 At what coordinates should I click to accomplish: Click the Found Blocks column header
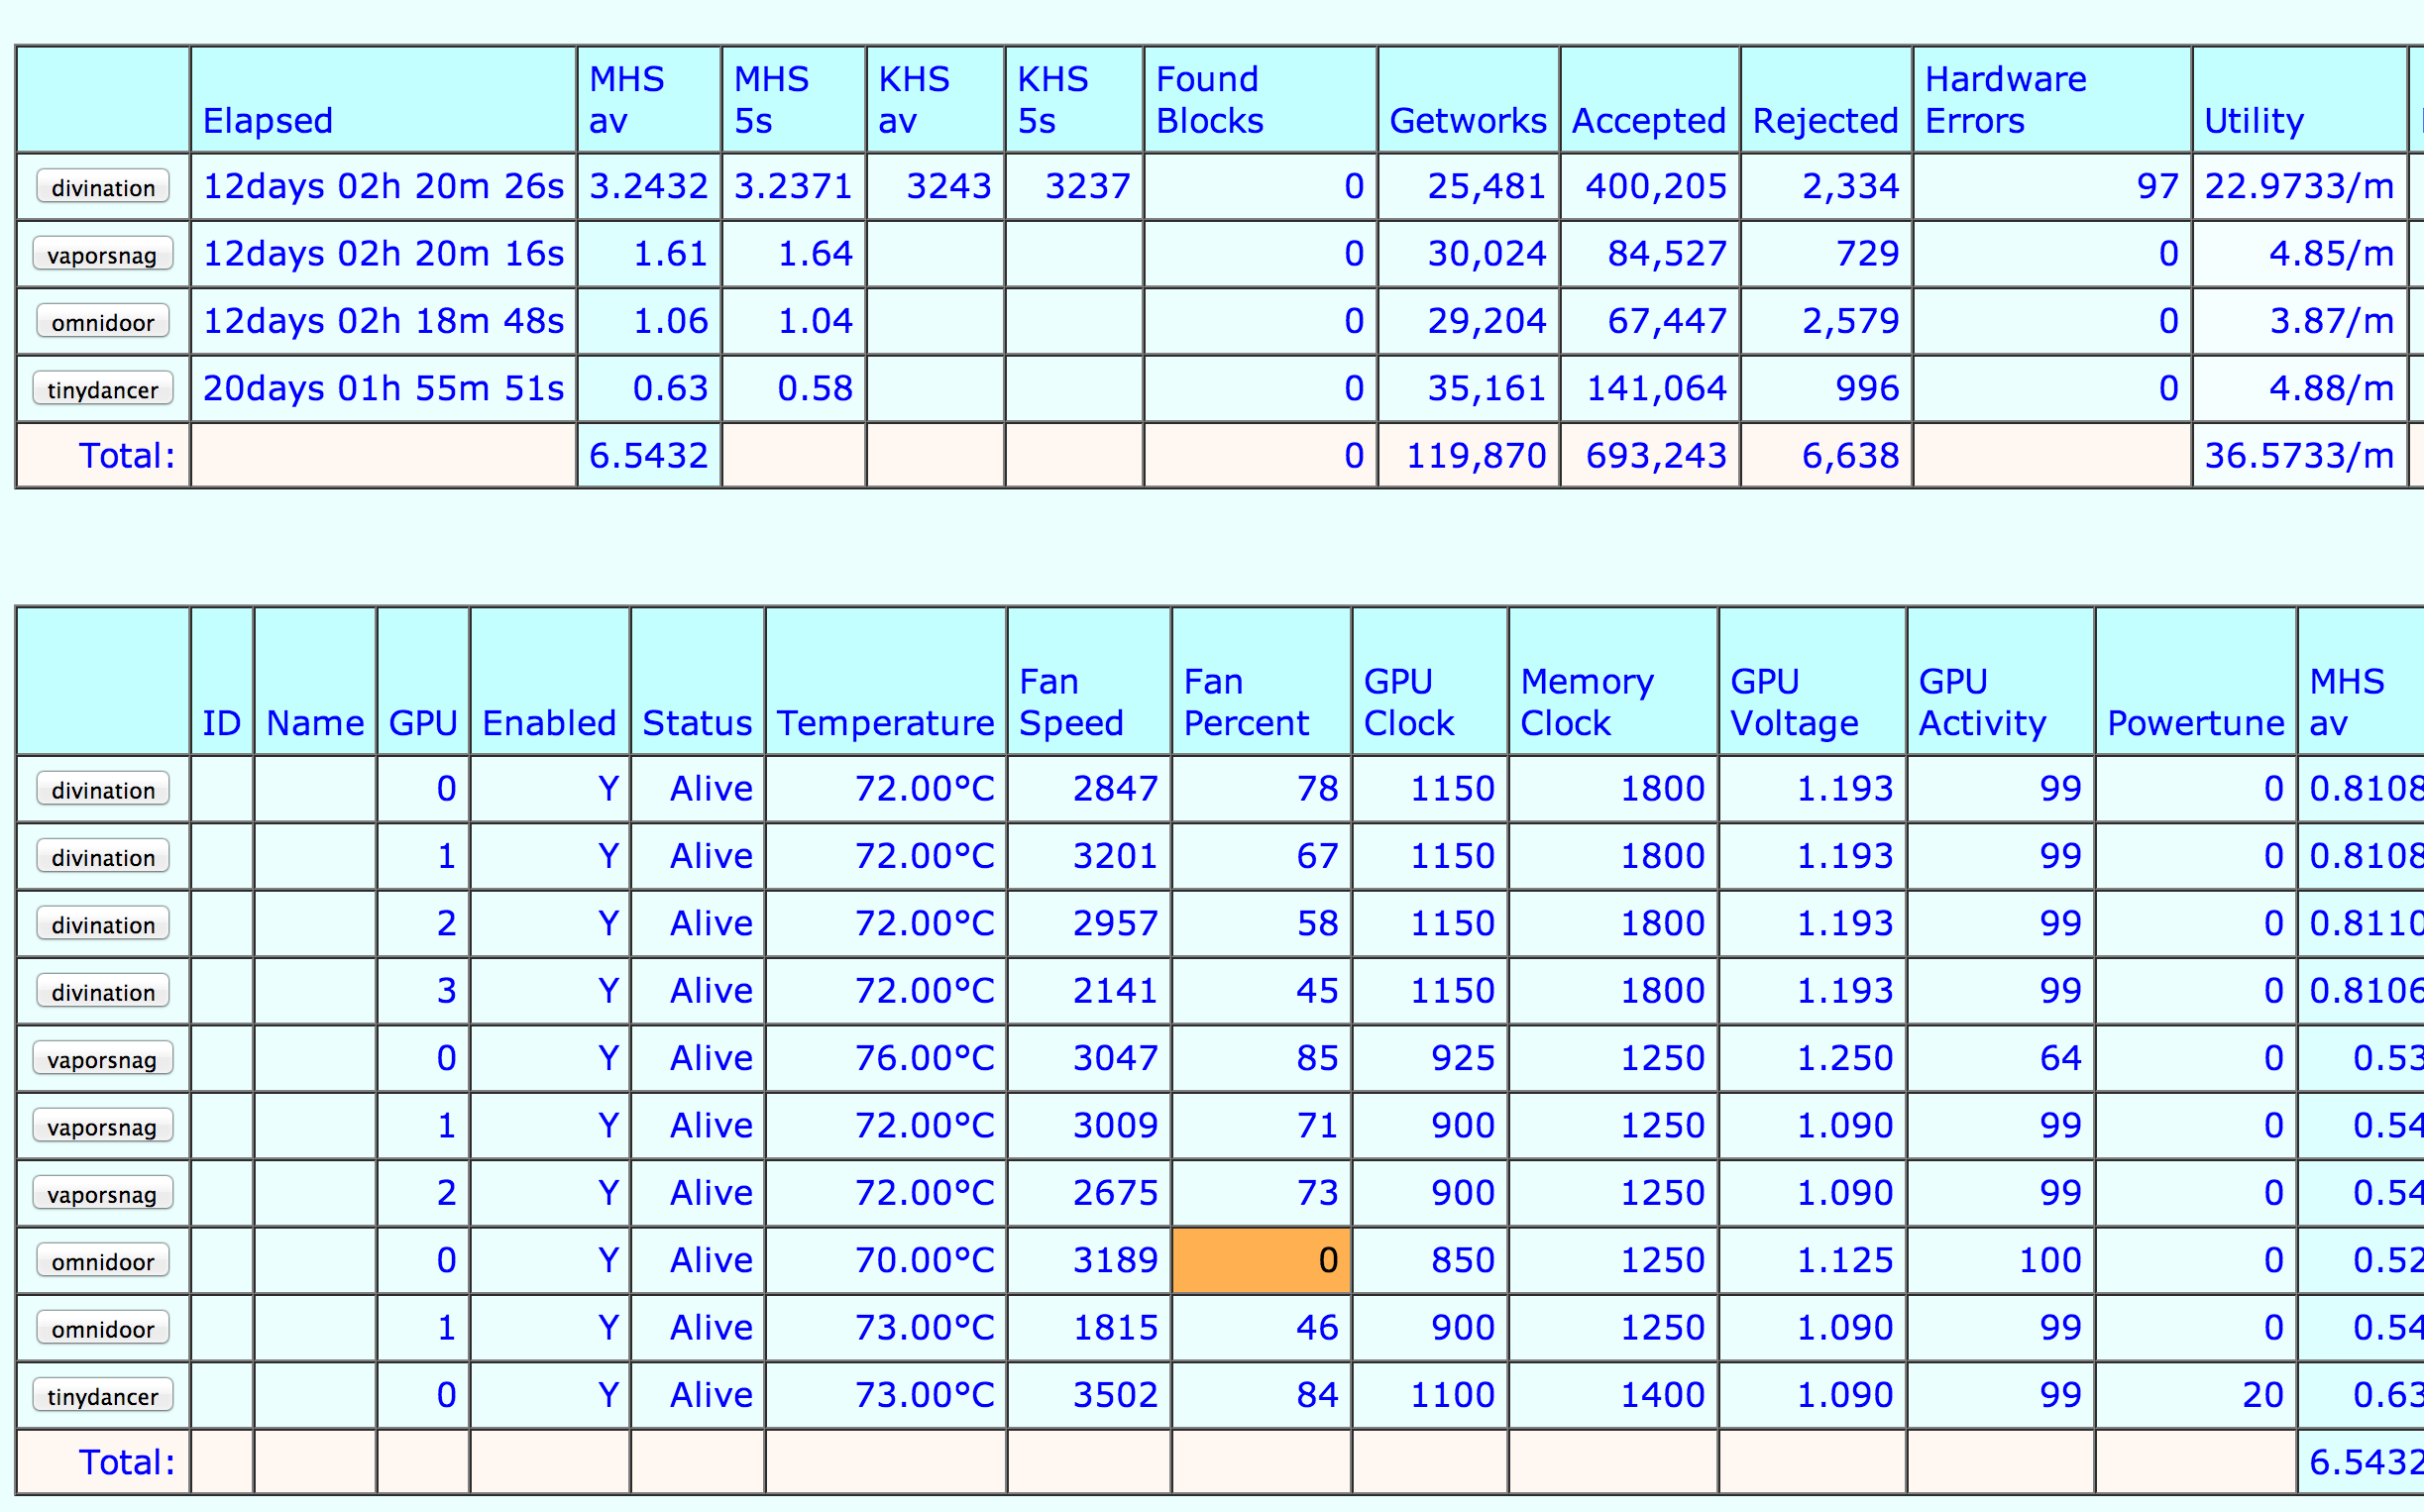(1260, 100)
